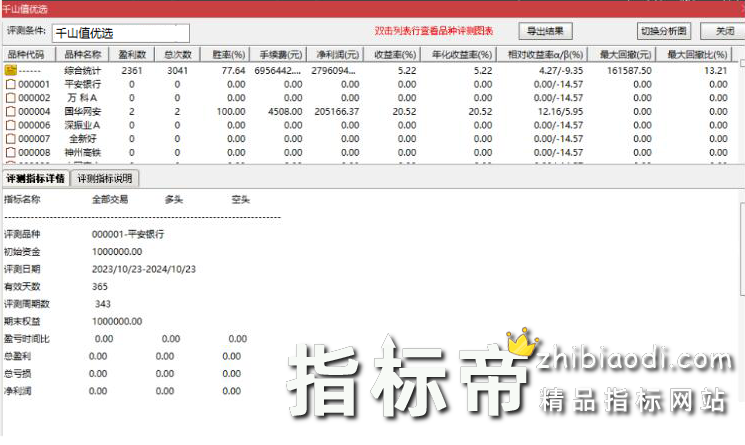Click the 全部交易 column heading
The height and width of the screenshot is (445, 745).
point(110,199)
